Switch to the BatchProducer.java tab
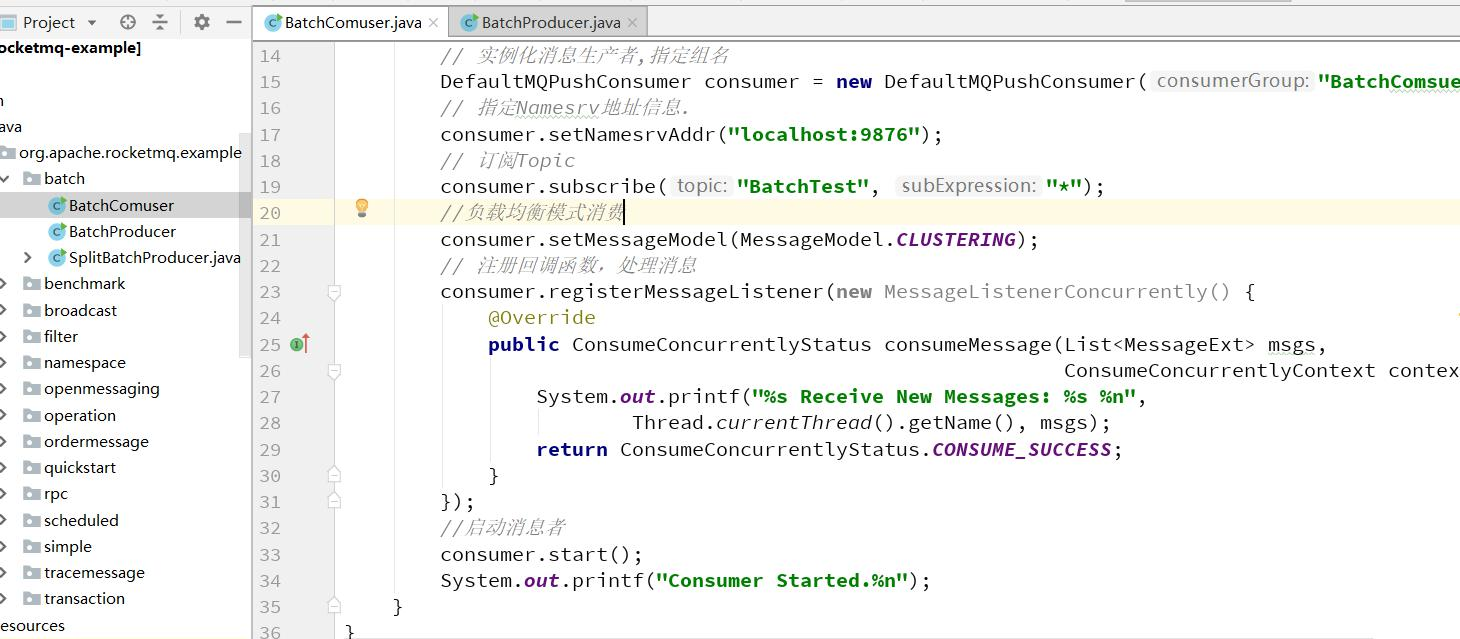This screenshot has height=639, width=1460. tap(550, 22)
